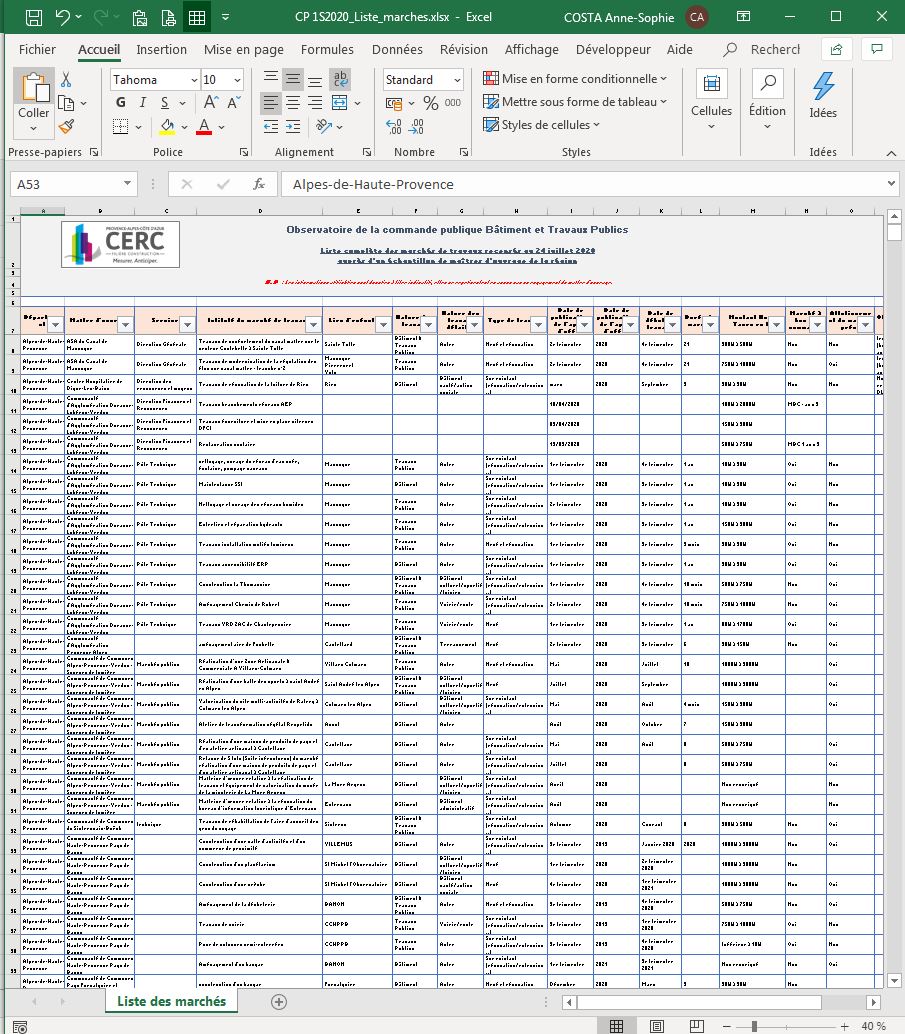Open Mise en forme conditionnelle
905x1034 pixels.
point(575,78)
